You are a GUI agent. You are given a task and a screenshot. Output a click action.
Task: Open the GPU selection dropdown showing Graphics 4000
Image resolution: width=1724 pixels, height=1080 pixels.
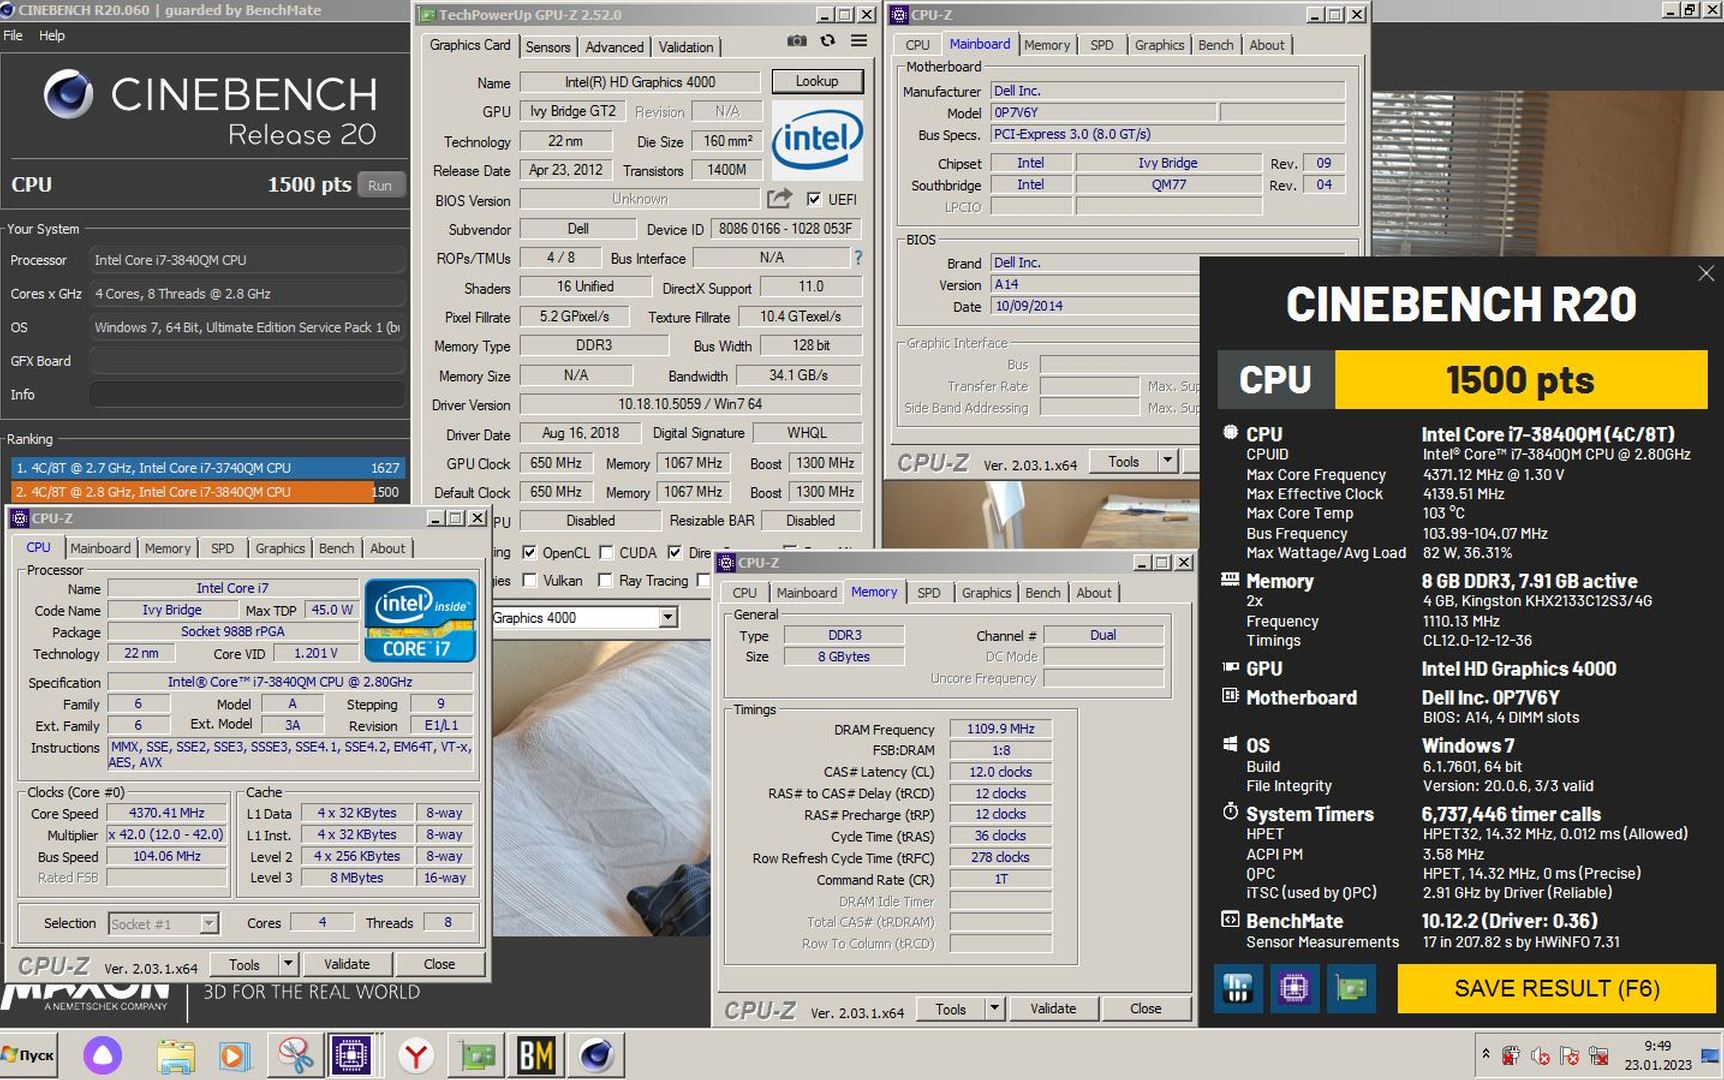[668, 618]
